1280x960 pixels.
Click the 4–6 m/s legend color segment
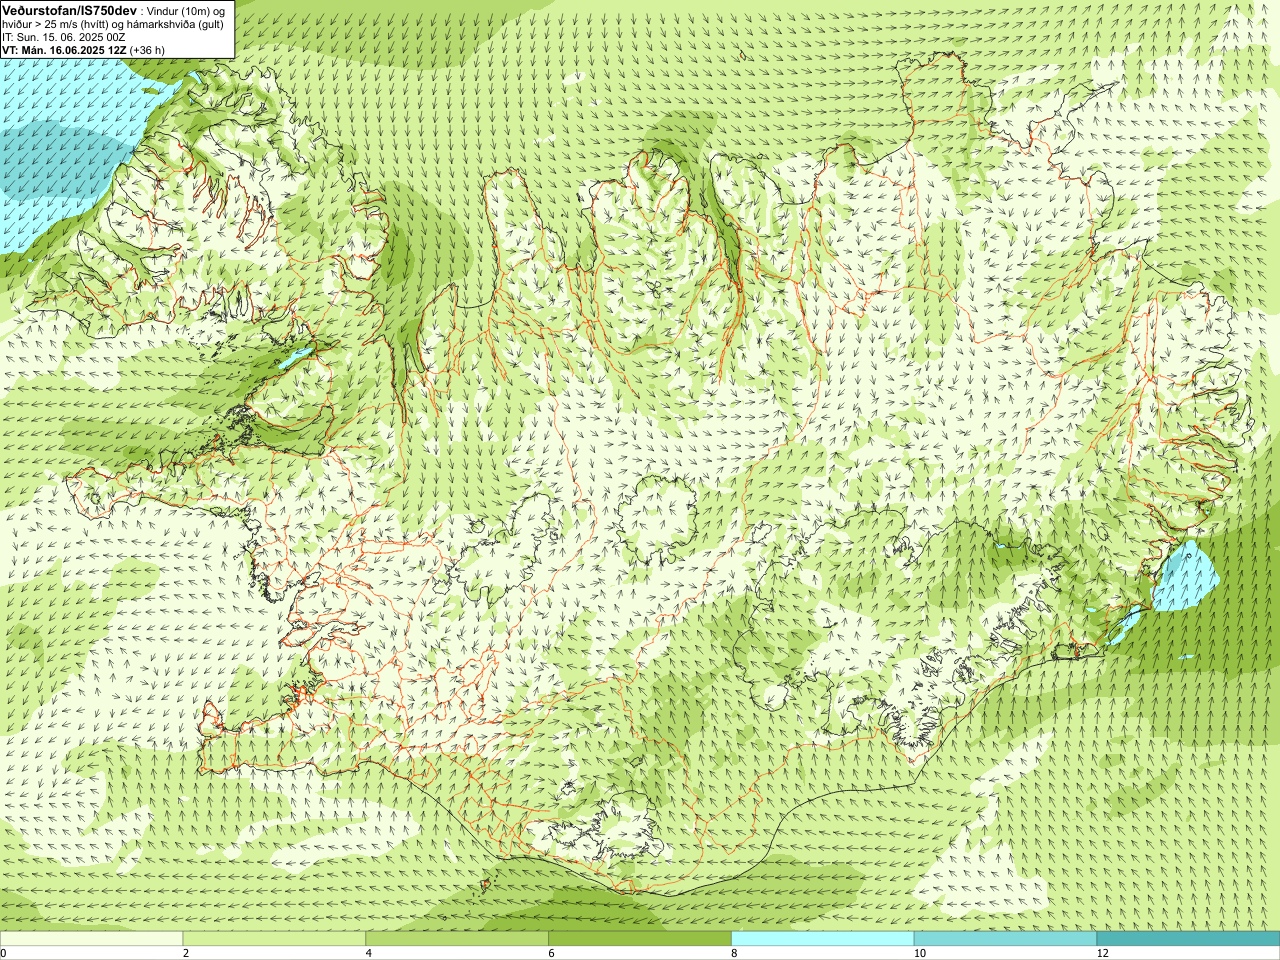pyautogui.click(x=457, y=939)
